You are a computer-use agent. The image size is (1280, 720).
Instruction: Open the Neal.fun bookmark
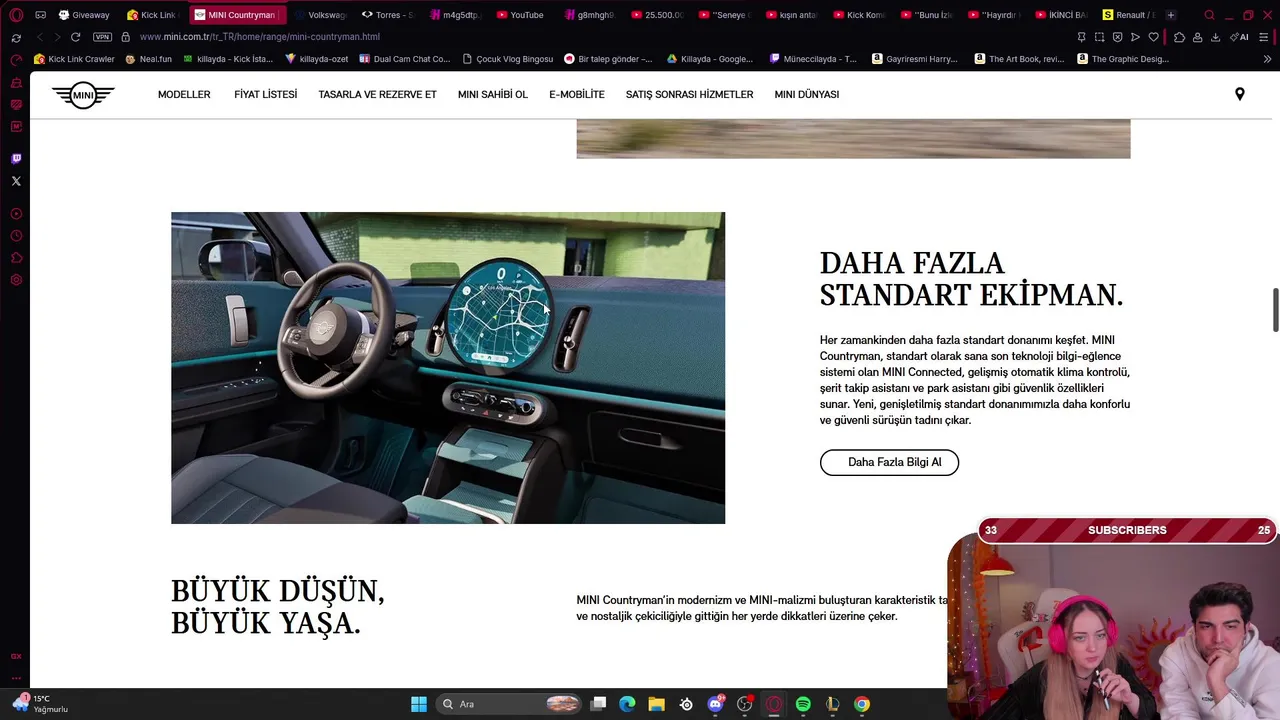tap(148, 59)
